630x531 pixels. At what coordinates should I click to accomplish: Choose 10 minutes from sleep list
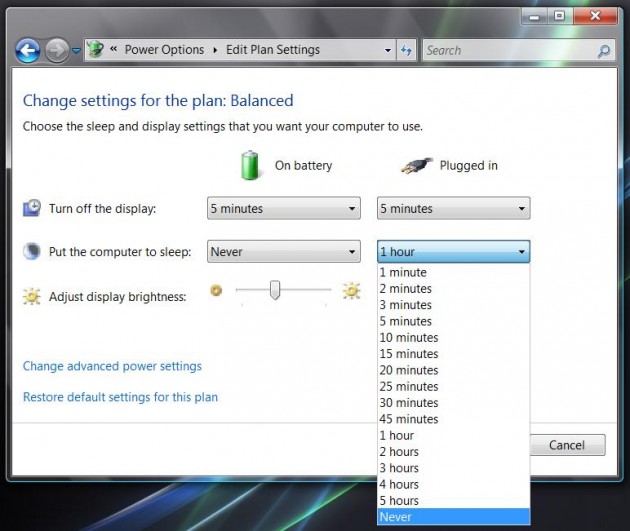(454, 337)
